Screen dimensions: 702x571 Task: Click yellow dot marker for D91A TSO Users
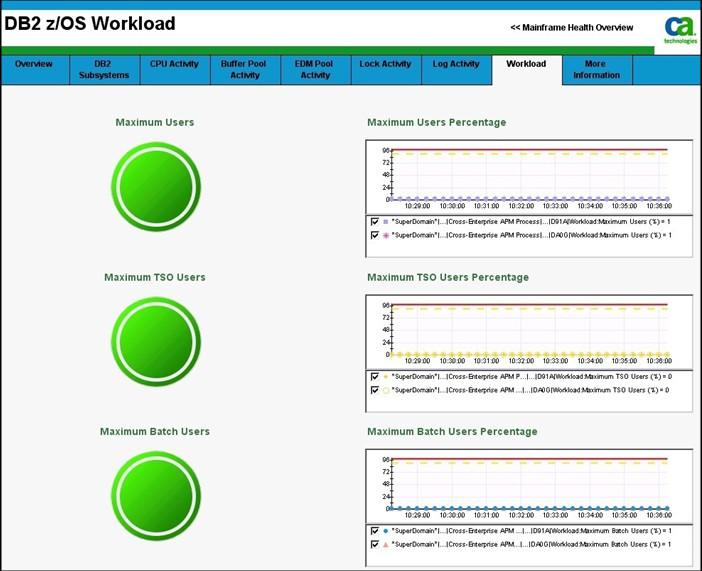tap(386, 377)
